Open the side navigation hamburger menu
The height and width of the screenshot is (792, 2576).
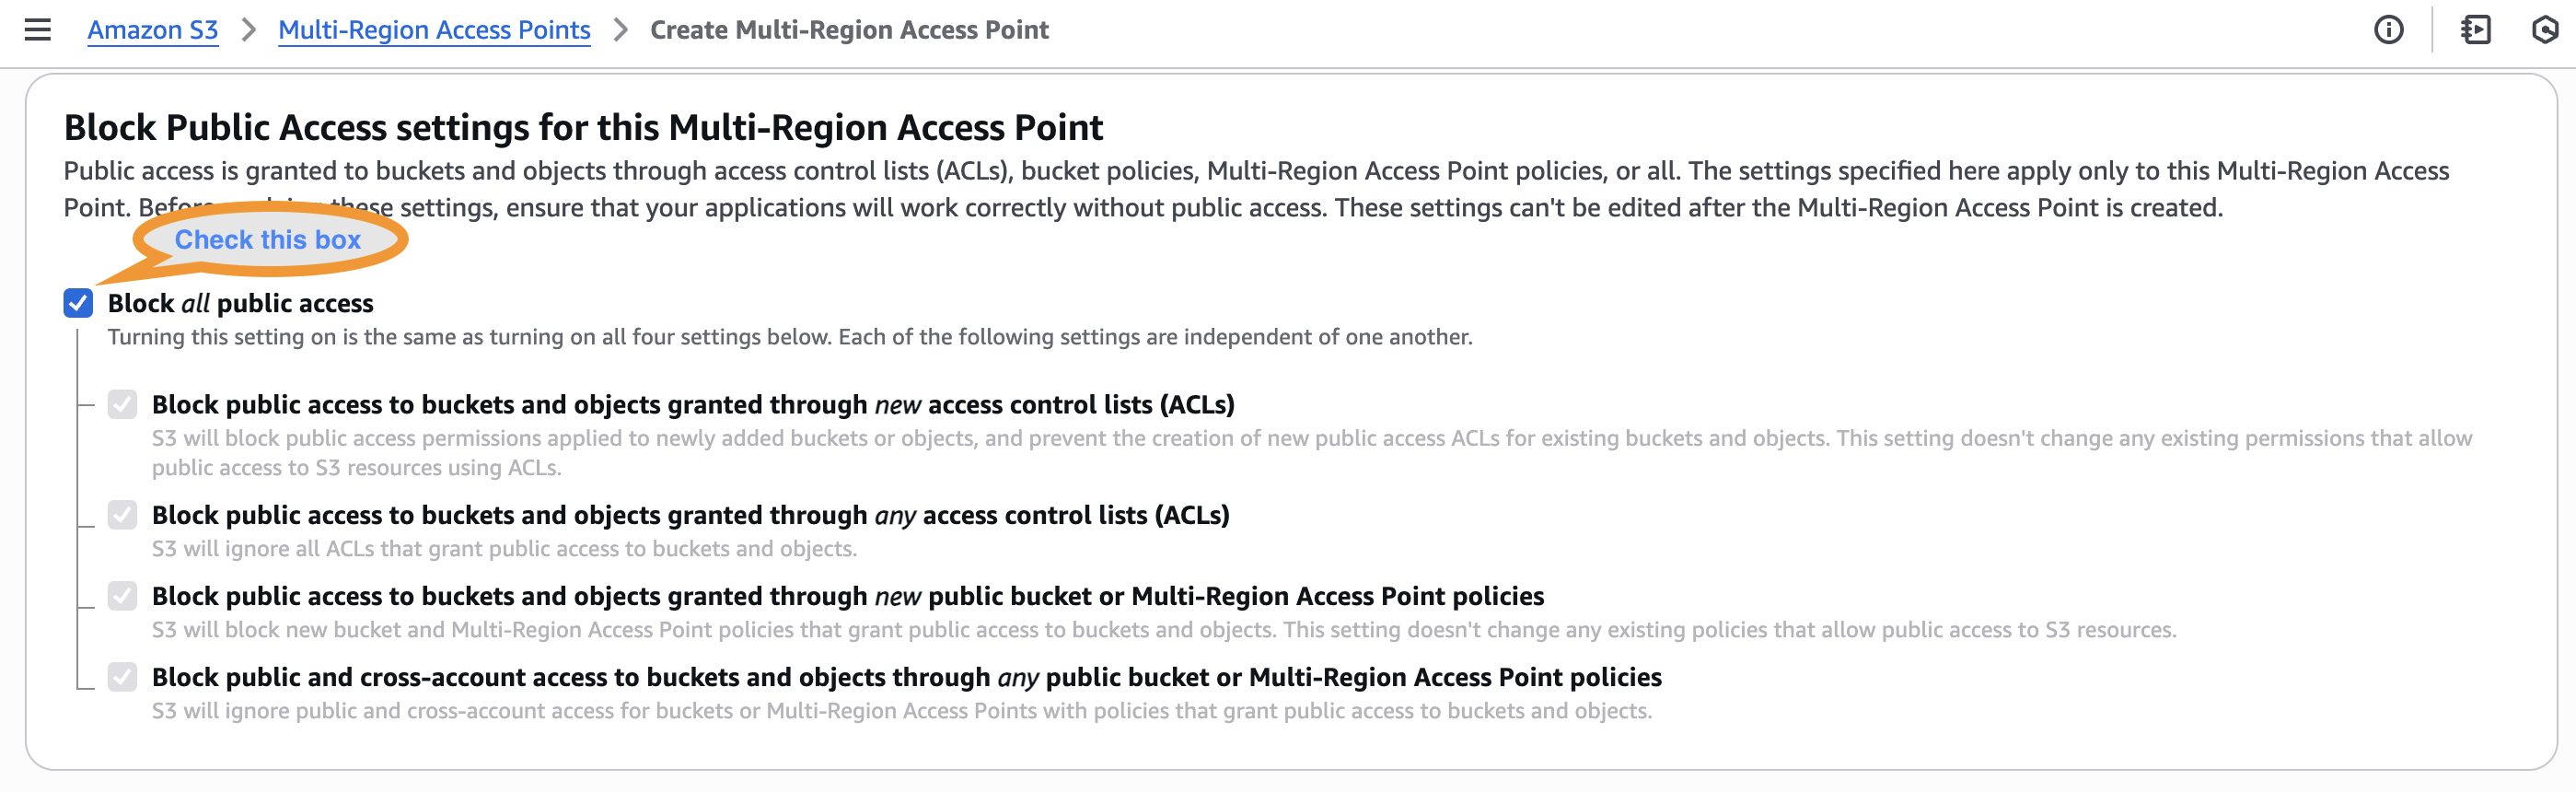coord(38,30)
